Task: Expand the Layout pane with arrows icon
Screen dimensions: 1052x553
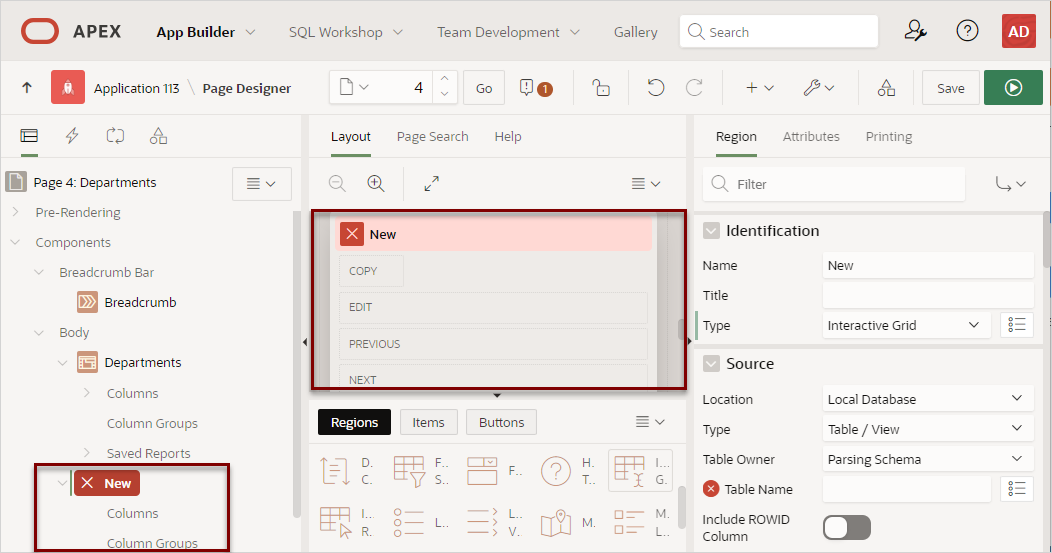Action: [x=431, y=183]
